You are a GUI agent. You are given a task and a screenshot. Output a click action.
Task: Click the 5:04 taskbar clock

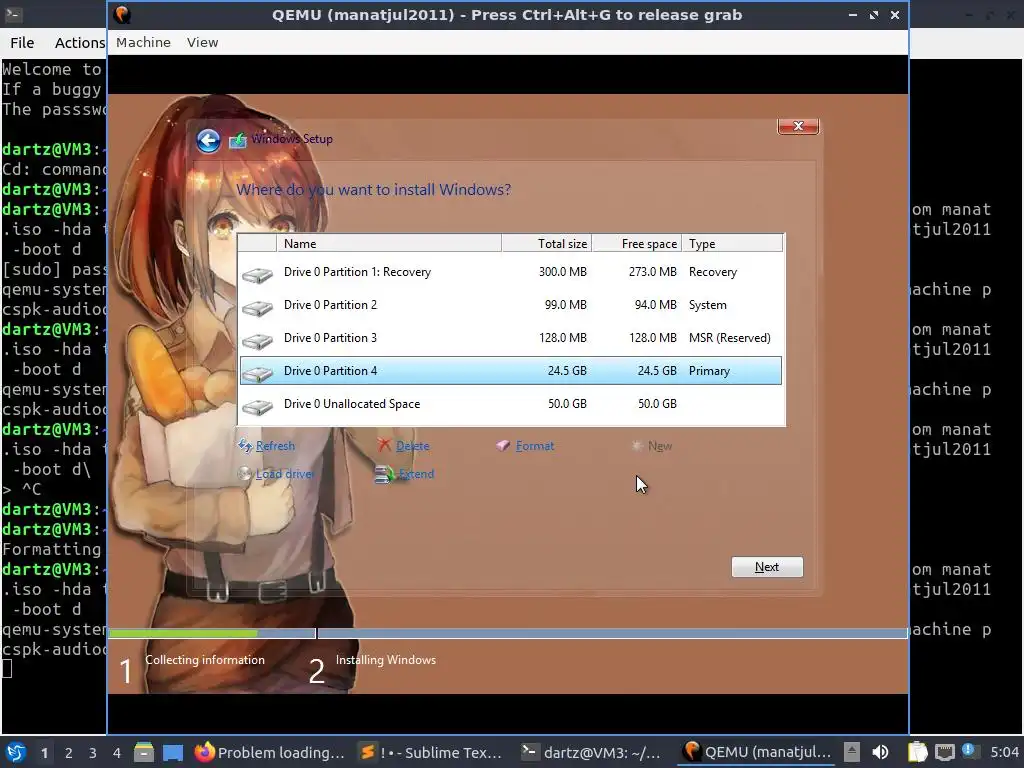pyautogui.click(x=1004, y=752)
